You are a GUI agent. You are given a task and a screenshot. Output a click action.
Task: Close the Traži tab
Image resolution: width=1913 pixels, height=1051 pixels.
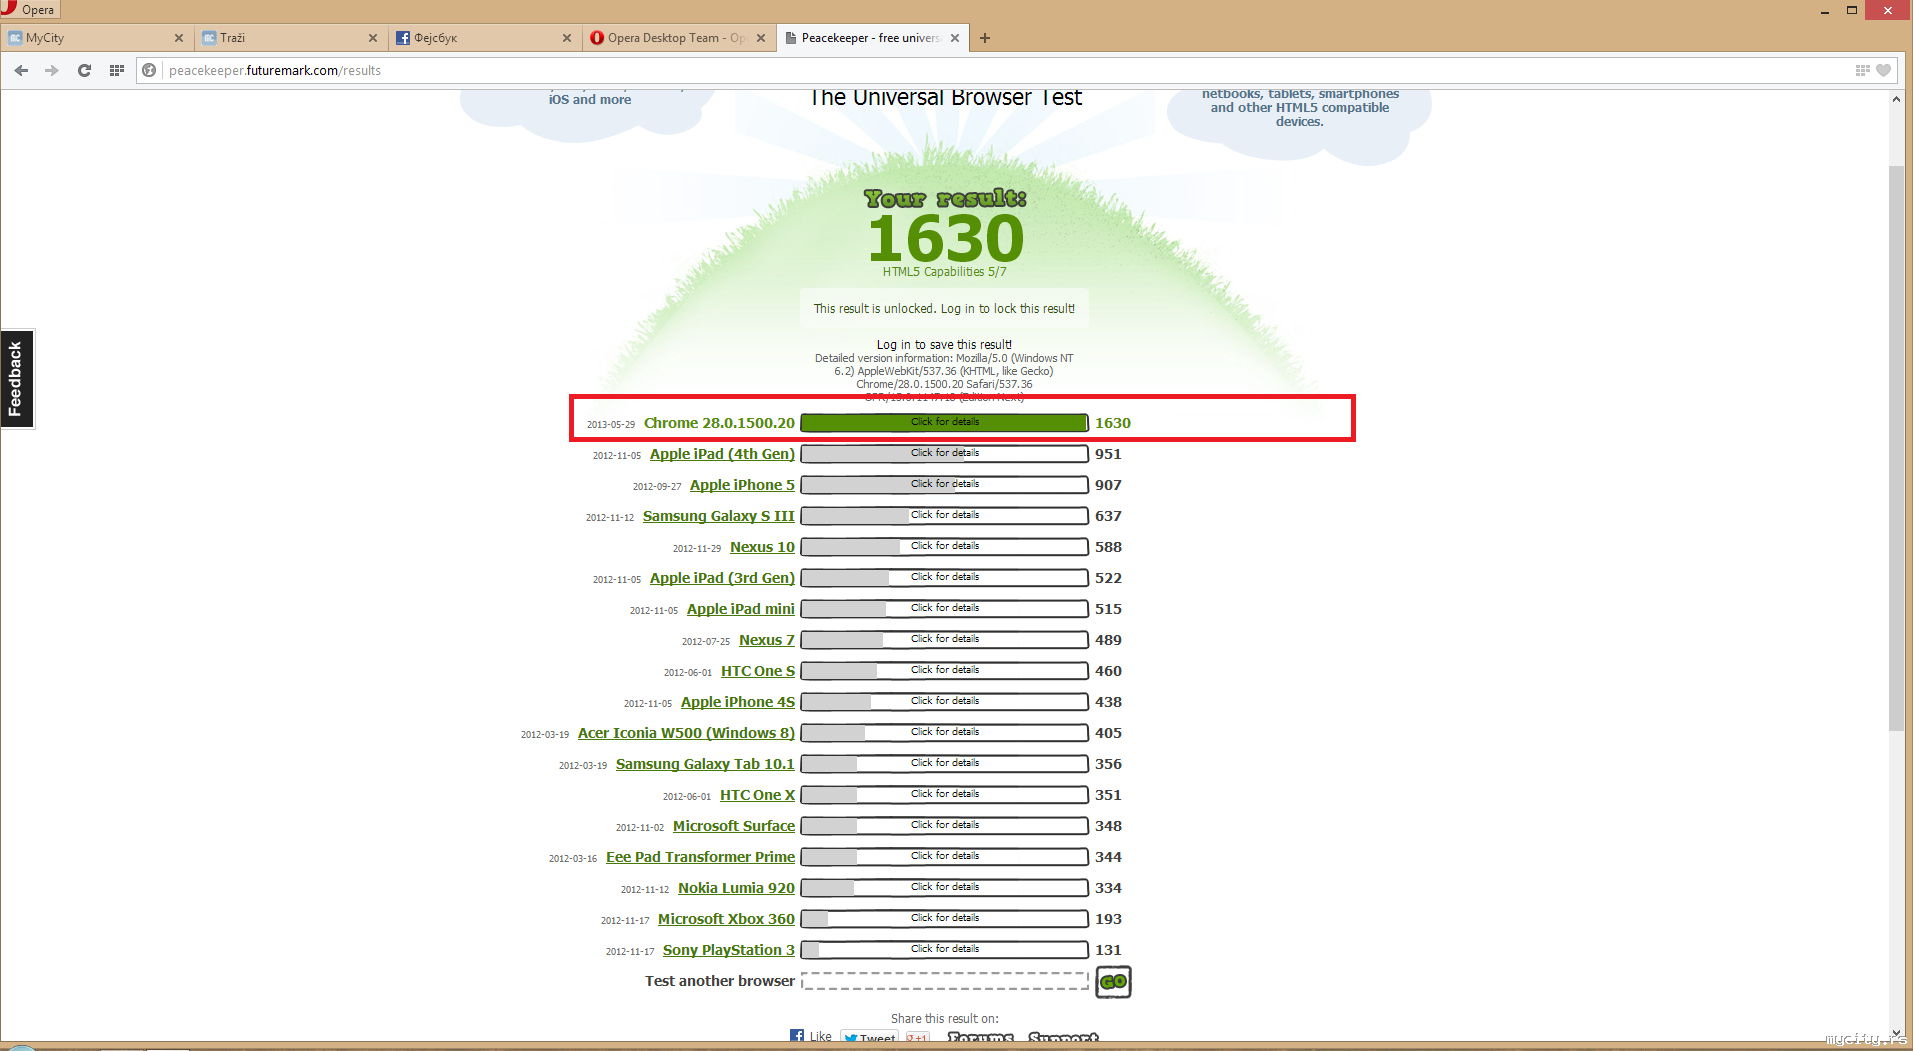tap(373, 38)
